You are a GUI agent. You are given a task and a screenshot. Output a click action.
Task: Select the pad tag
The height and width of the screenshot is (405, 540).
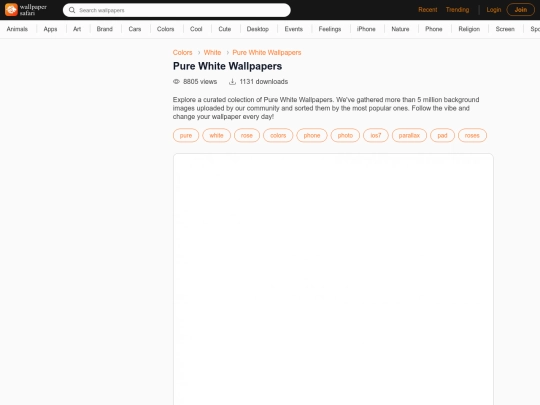click(x=442, y=135)
